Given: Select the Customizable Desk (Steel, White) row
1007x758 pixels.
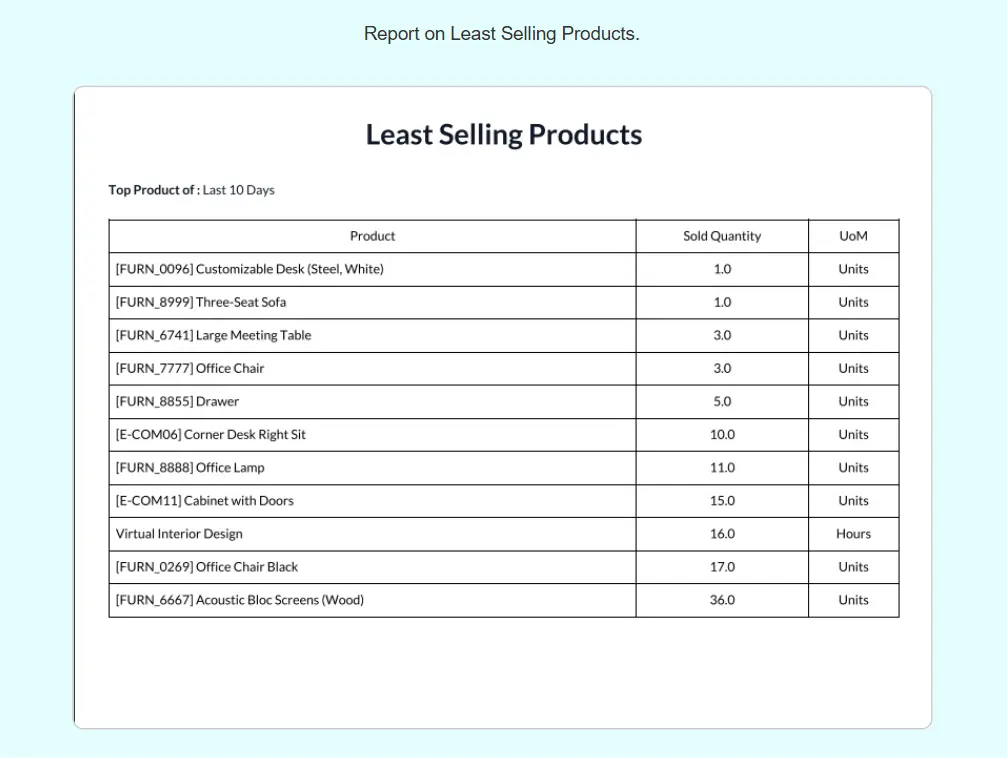Looking at the screenshot, I should click(x=249, y=269).
